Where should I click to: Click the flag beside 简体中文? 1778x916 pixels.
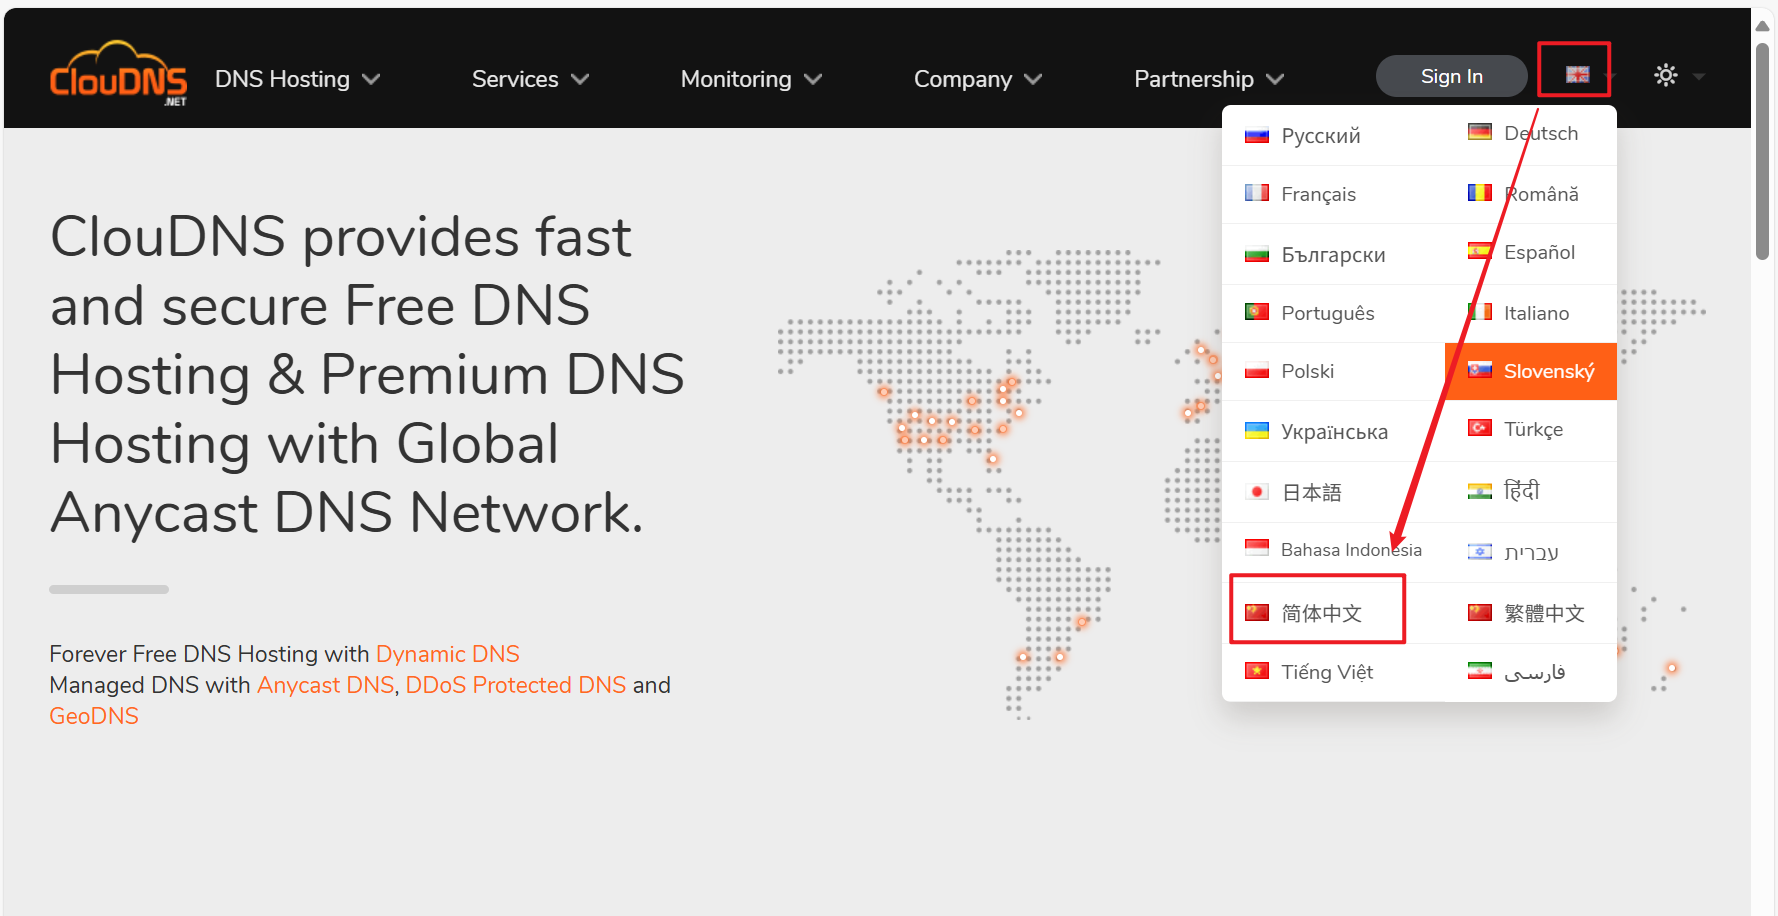(x=1257, y=612)
